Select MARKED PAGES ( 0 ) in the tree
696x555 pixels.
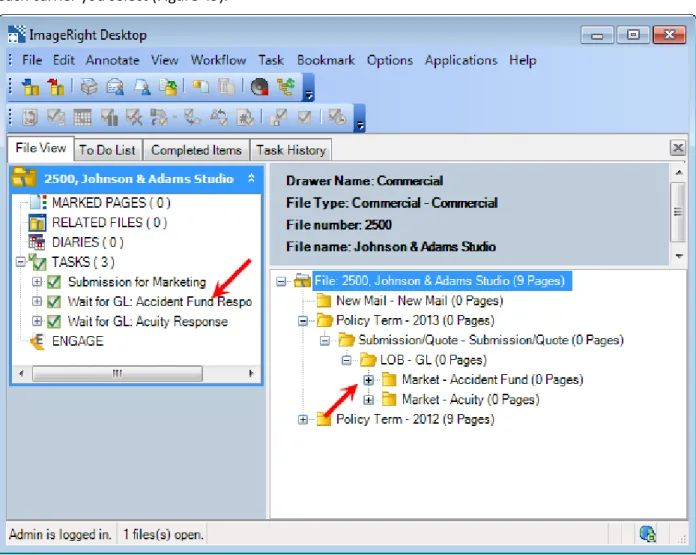[111, 202]
